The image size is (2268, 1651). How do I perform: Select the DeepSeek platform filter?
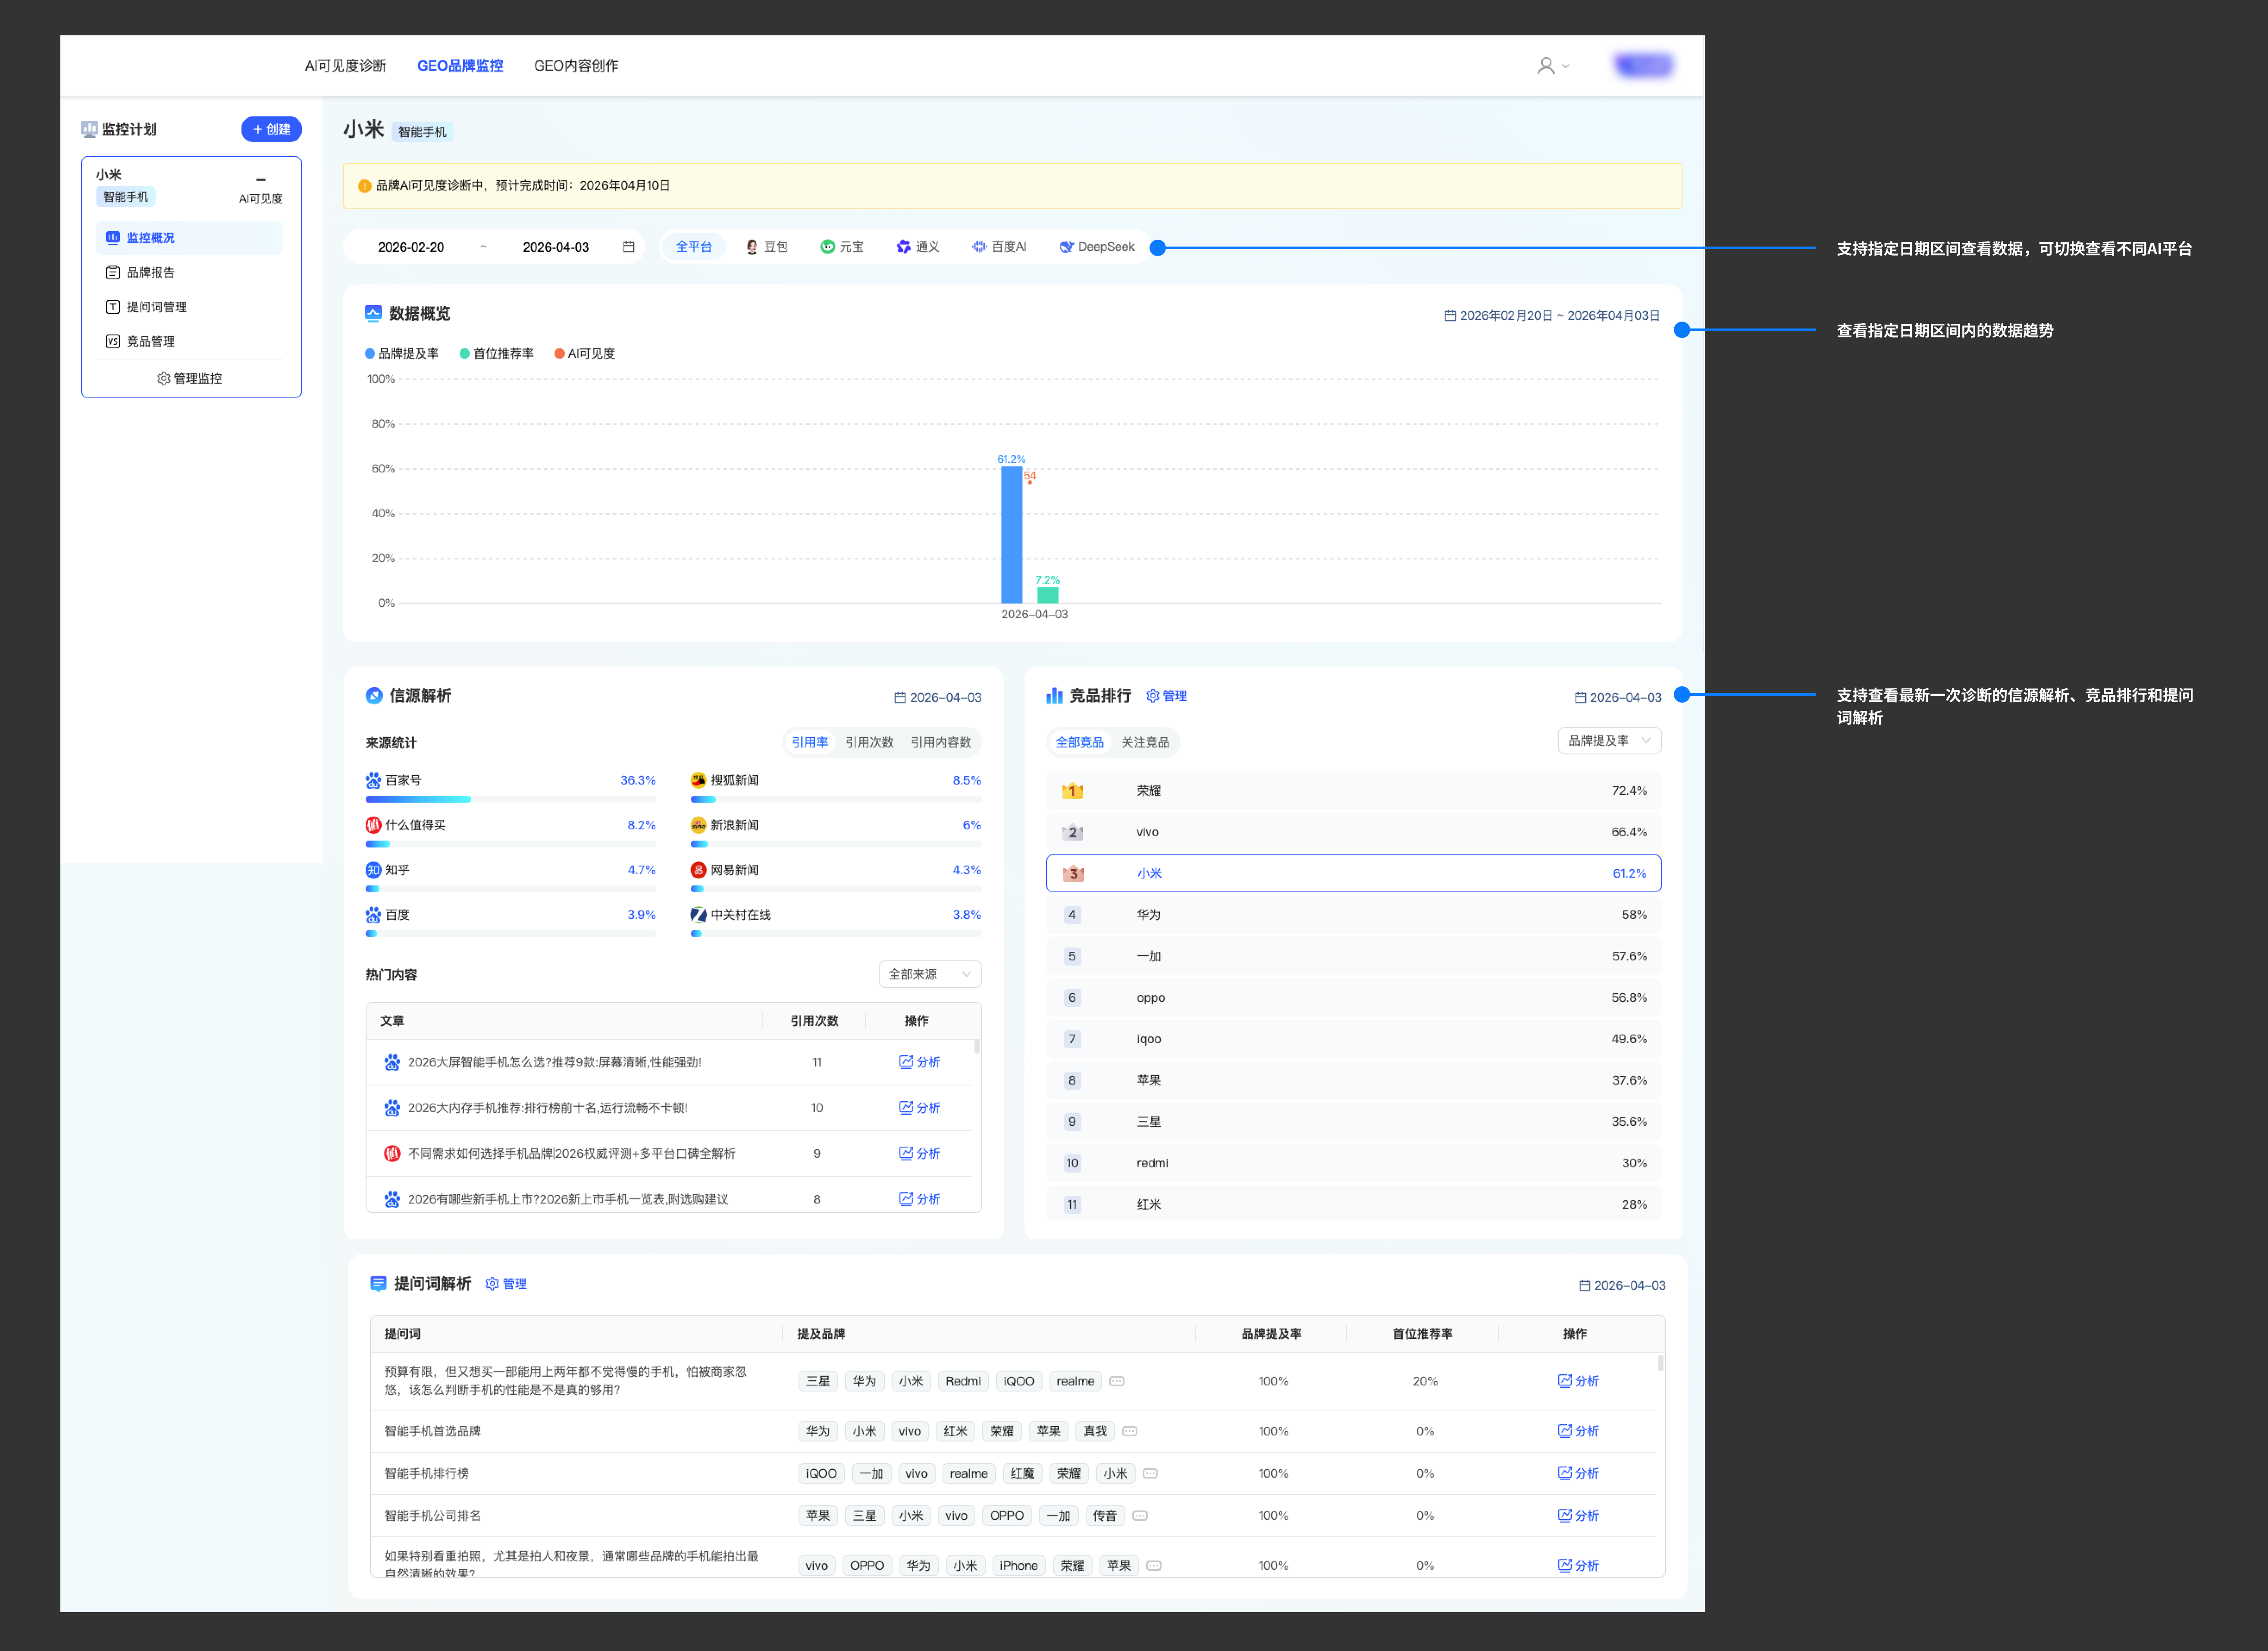1096,247
